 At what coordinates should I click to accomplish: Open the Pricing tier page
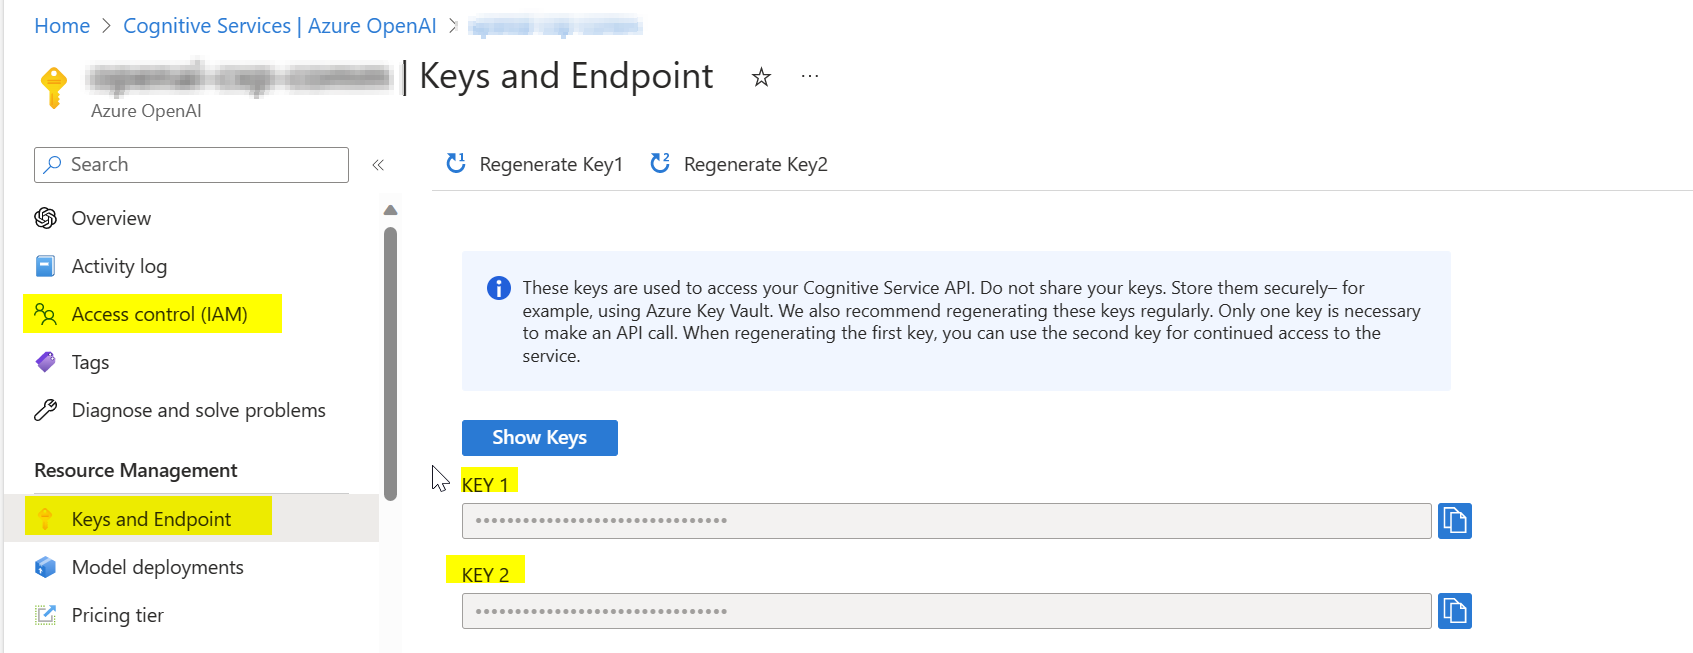[x=117, y=615]
